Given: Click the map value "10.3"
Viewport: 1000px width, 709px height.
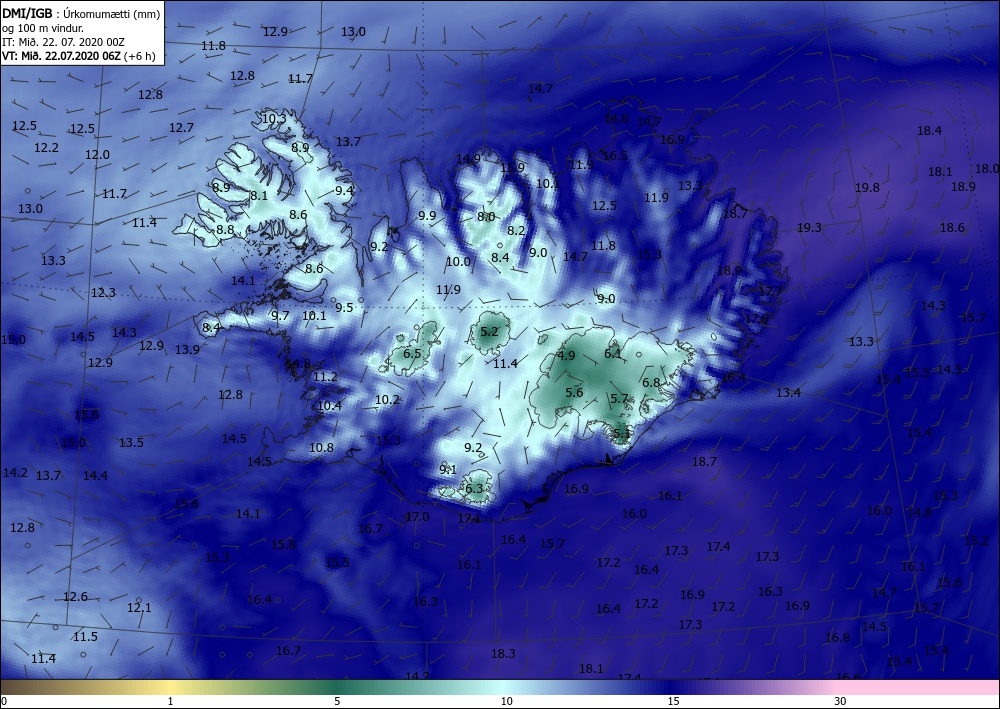Looking at the screenshot, I should (x=274, y=118).
